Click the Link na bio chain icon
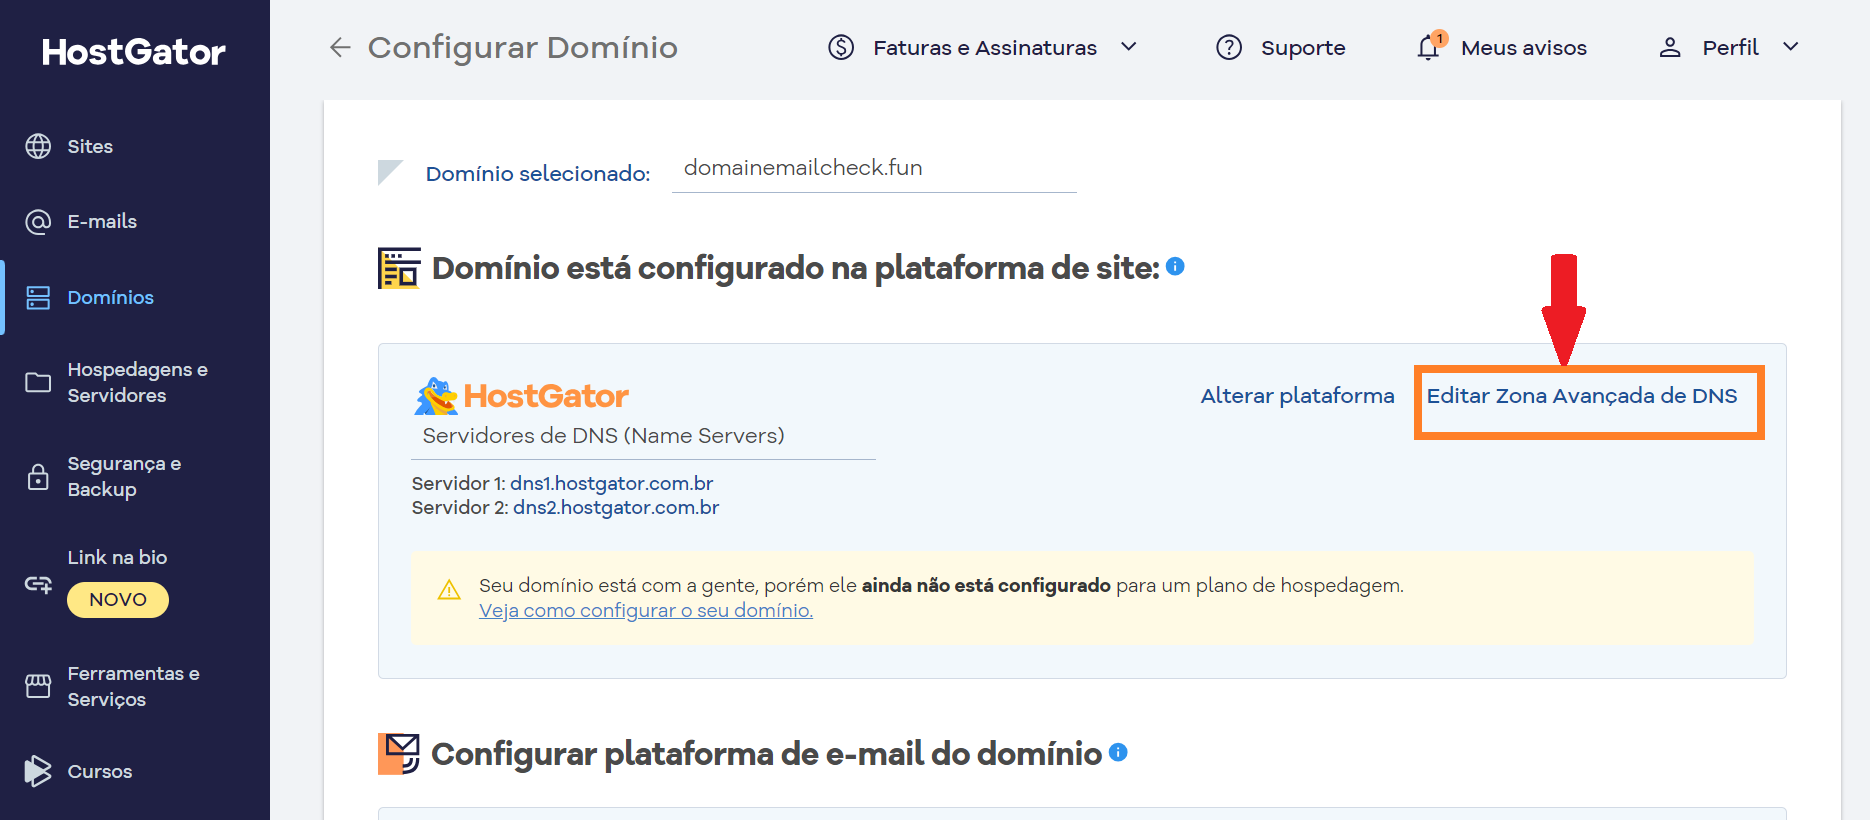This screenshot has width=1870, height=820. click(38, 584)
